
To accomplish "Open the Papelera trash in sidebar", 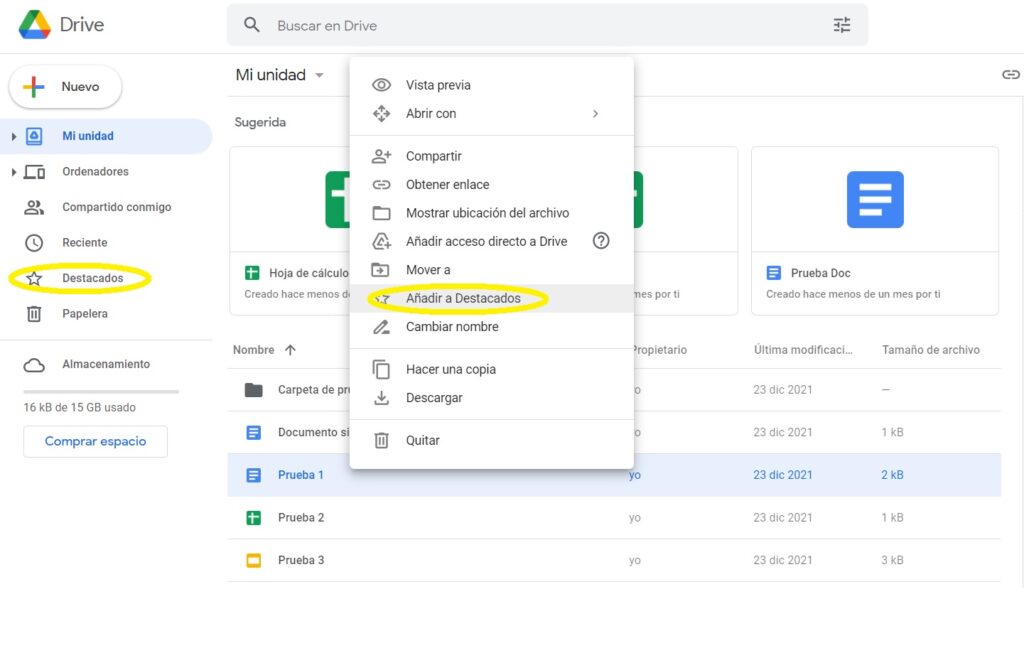I will 84,314.
